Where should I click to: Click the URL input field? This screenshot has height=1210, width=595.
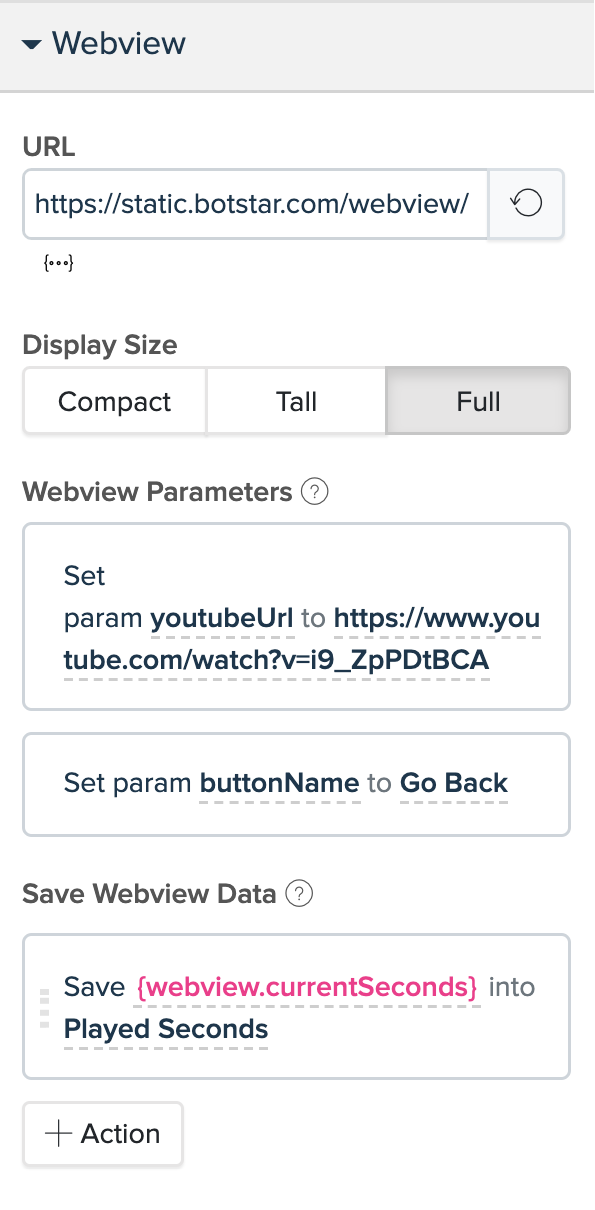256,204
